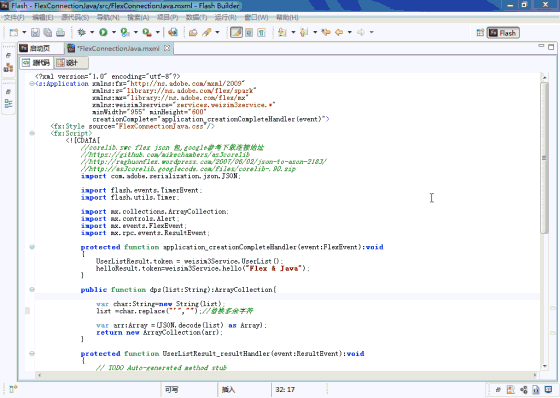Run the application with the green play icon

pos(103,33)
